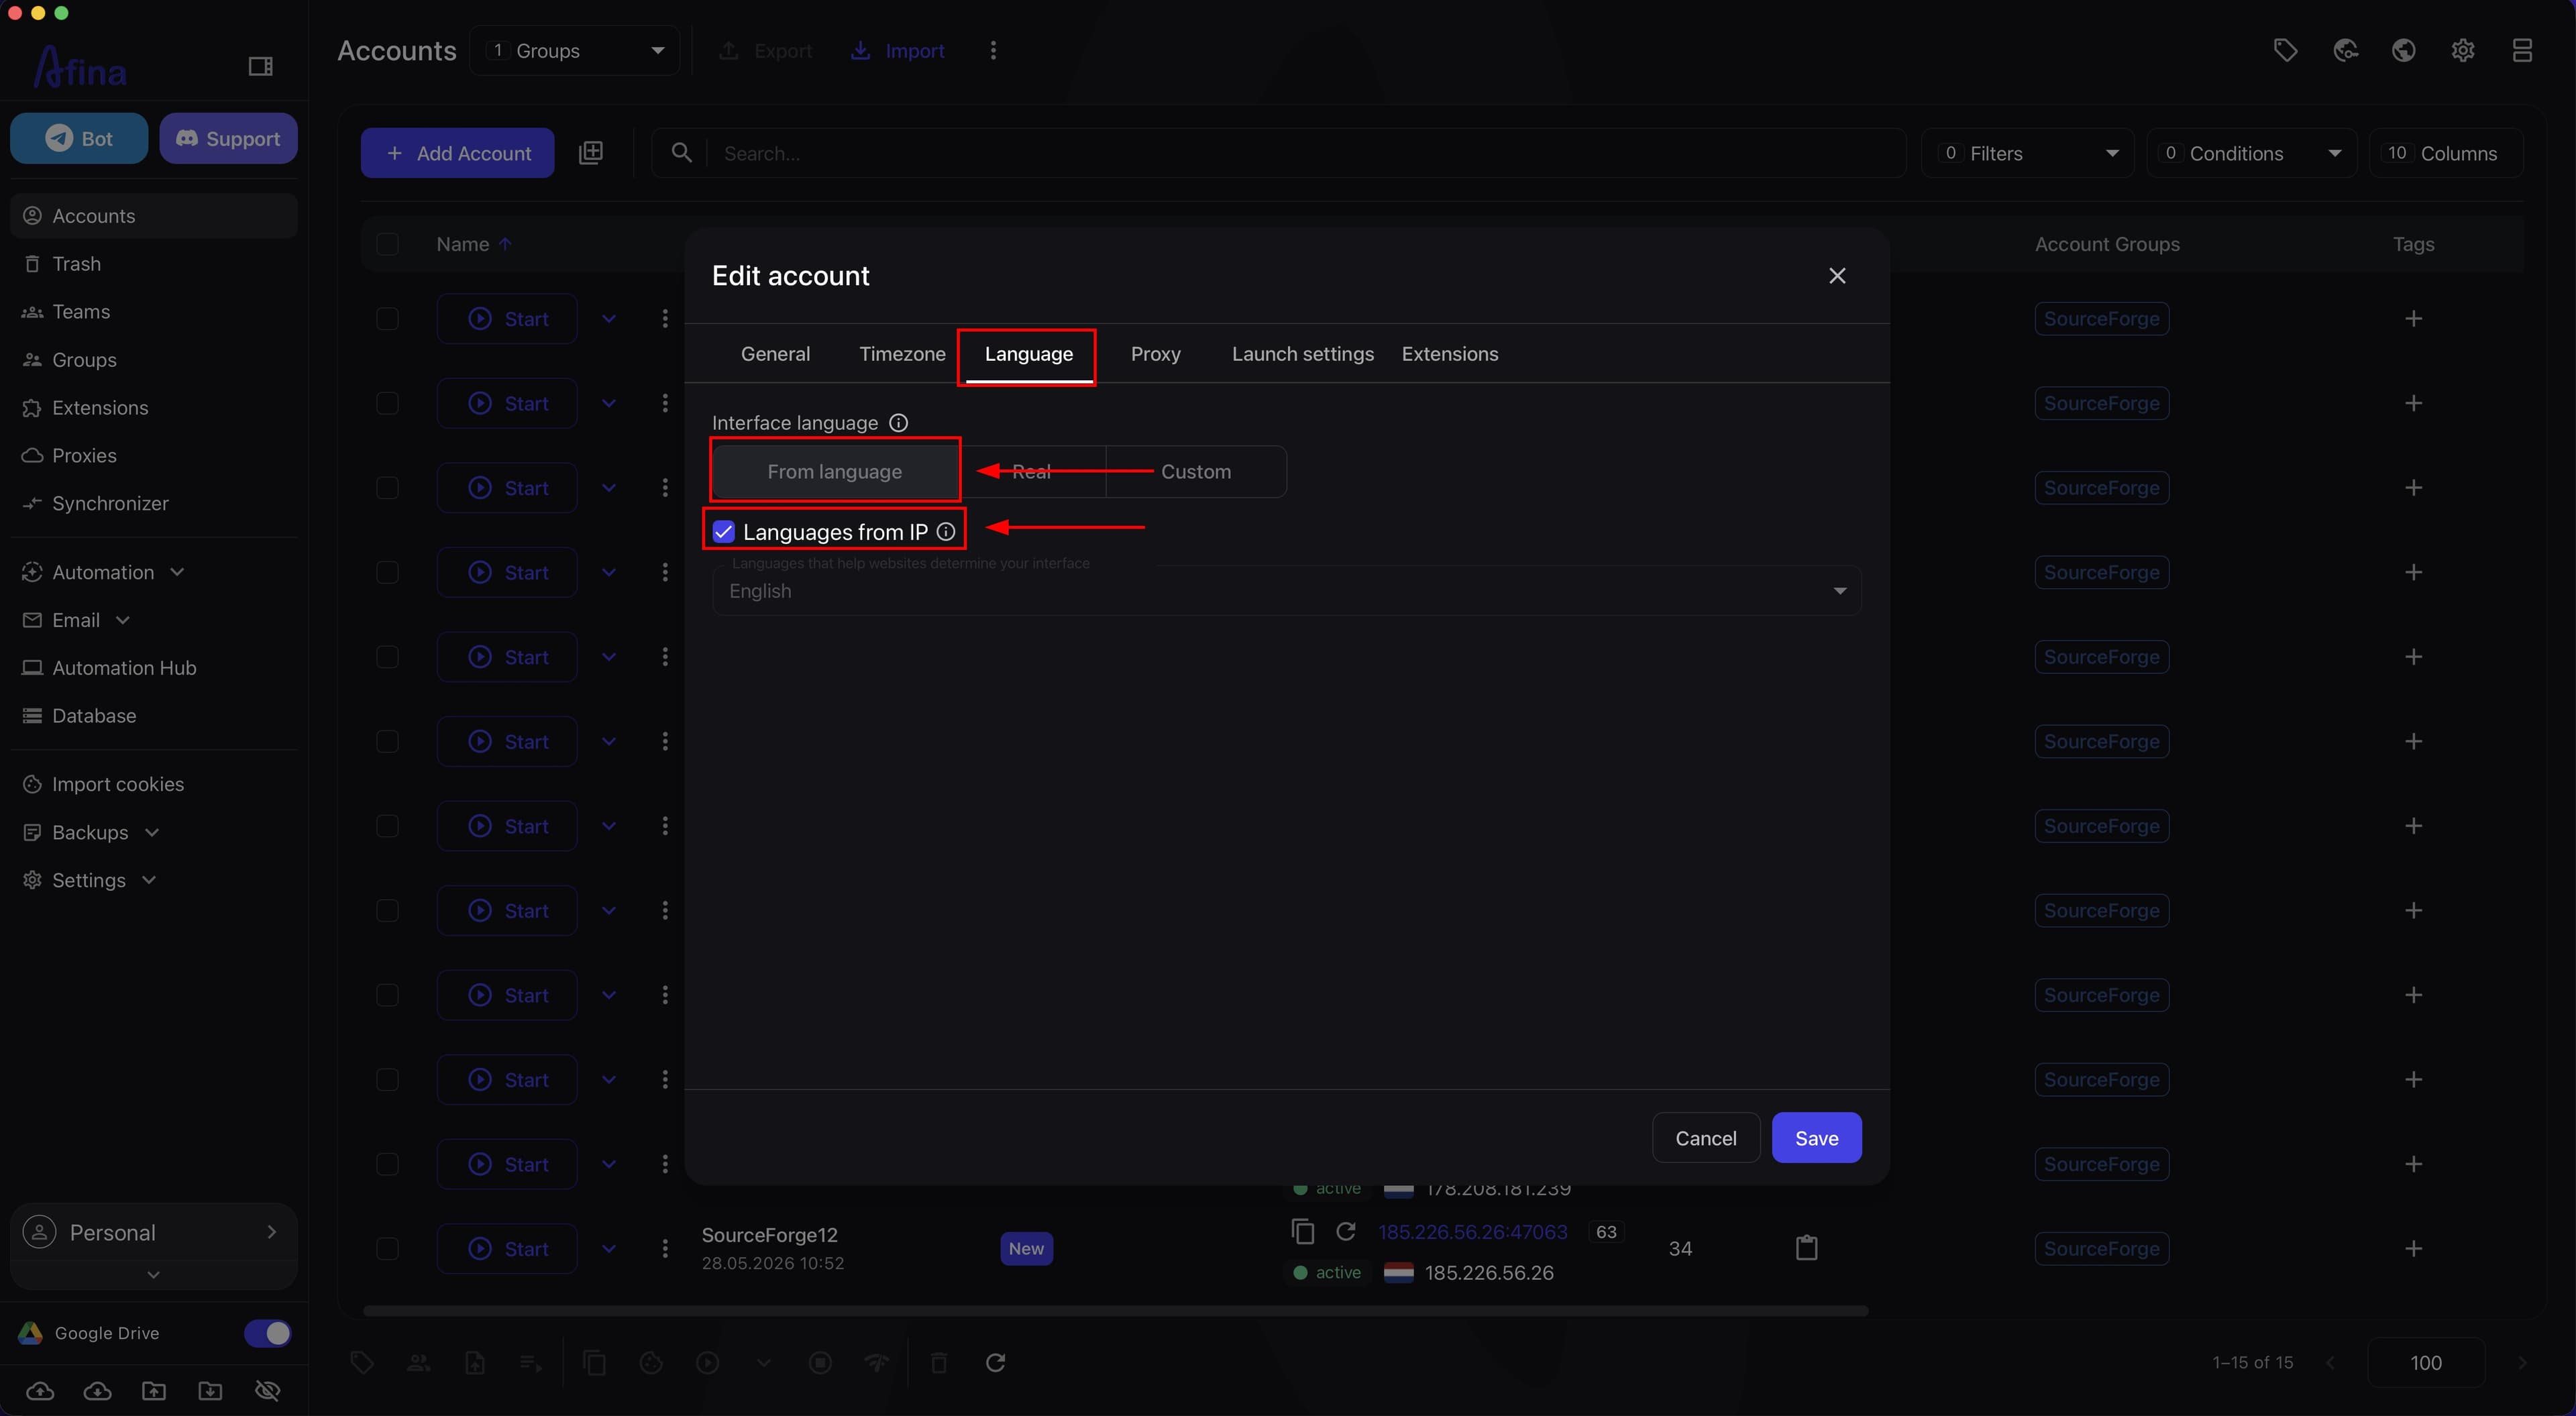Open SourceForge12 clipboard notes icon
2576x1416 pixels.
click(x=1806, y=1248)
